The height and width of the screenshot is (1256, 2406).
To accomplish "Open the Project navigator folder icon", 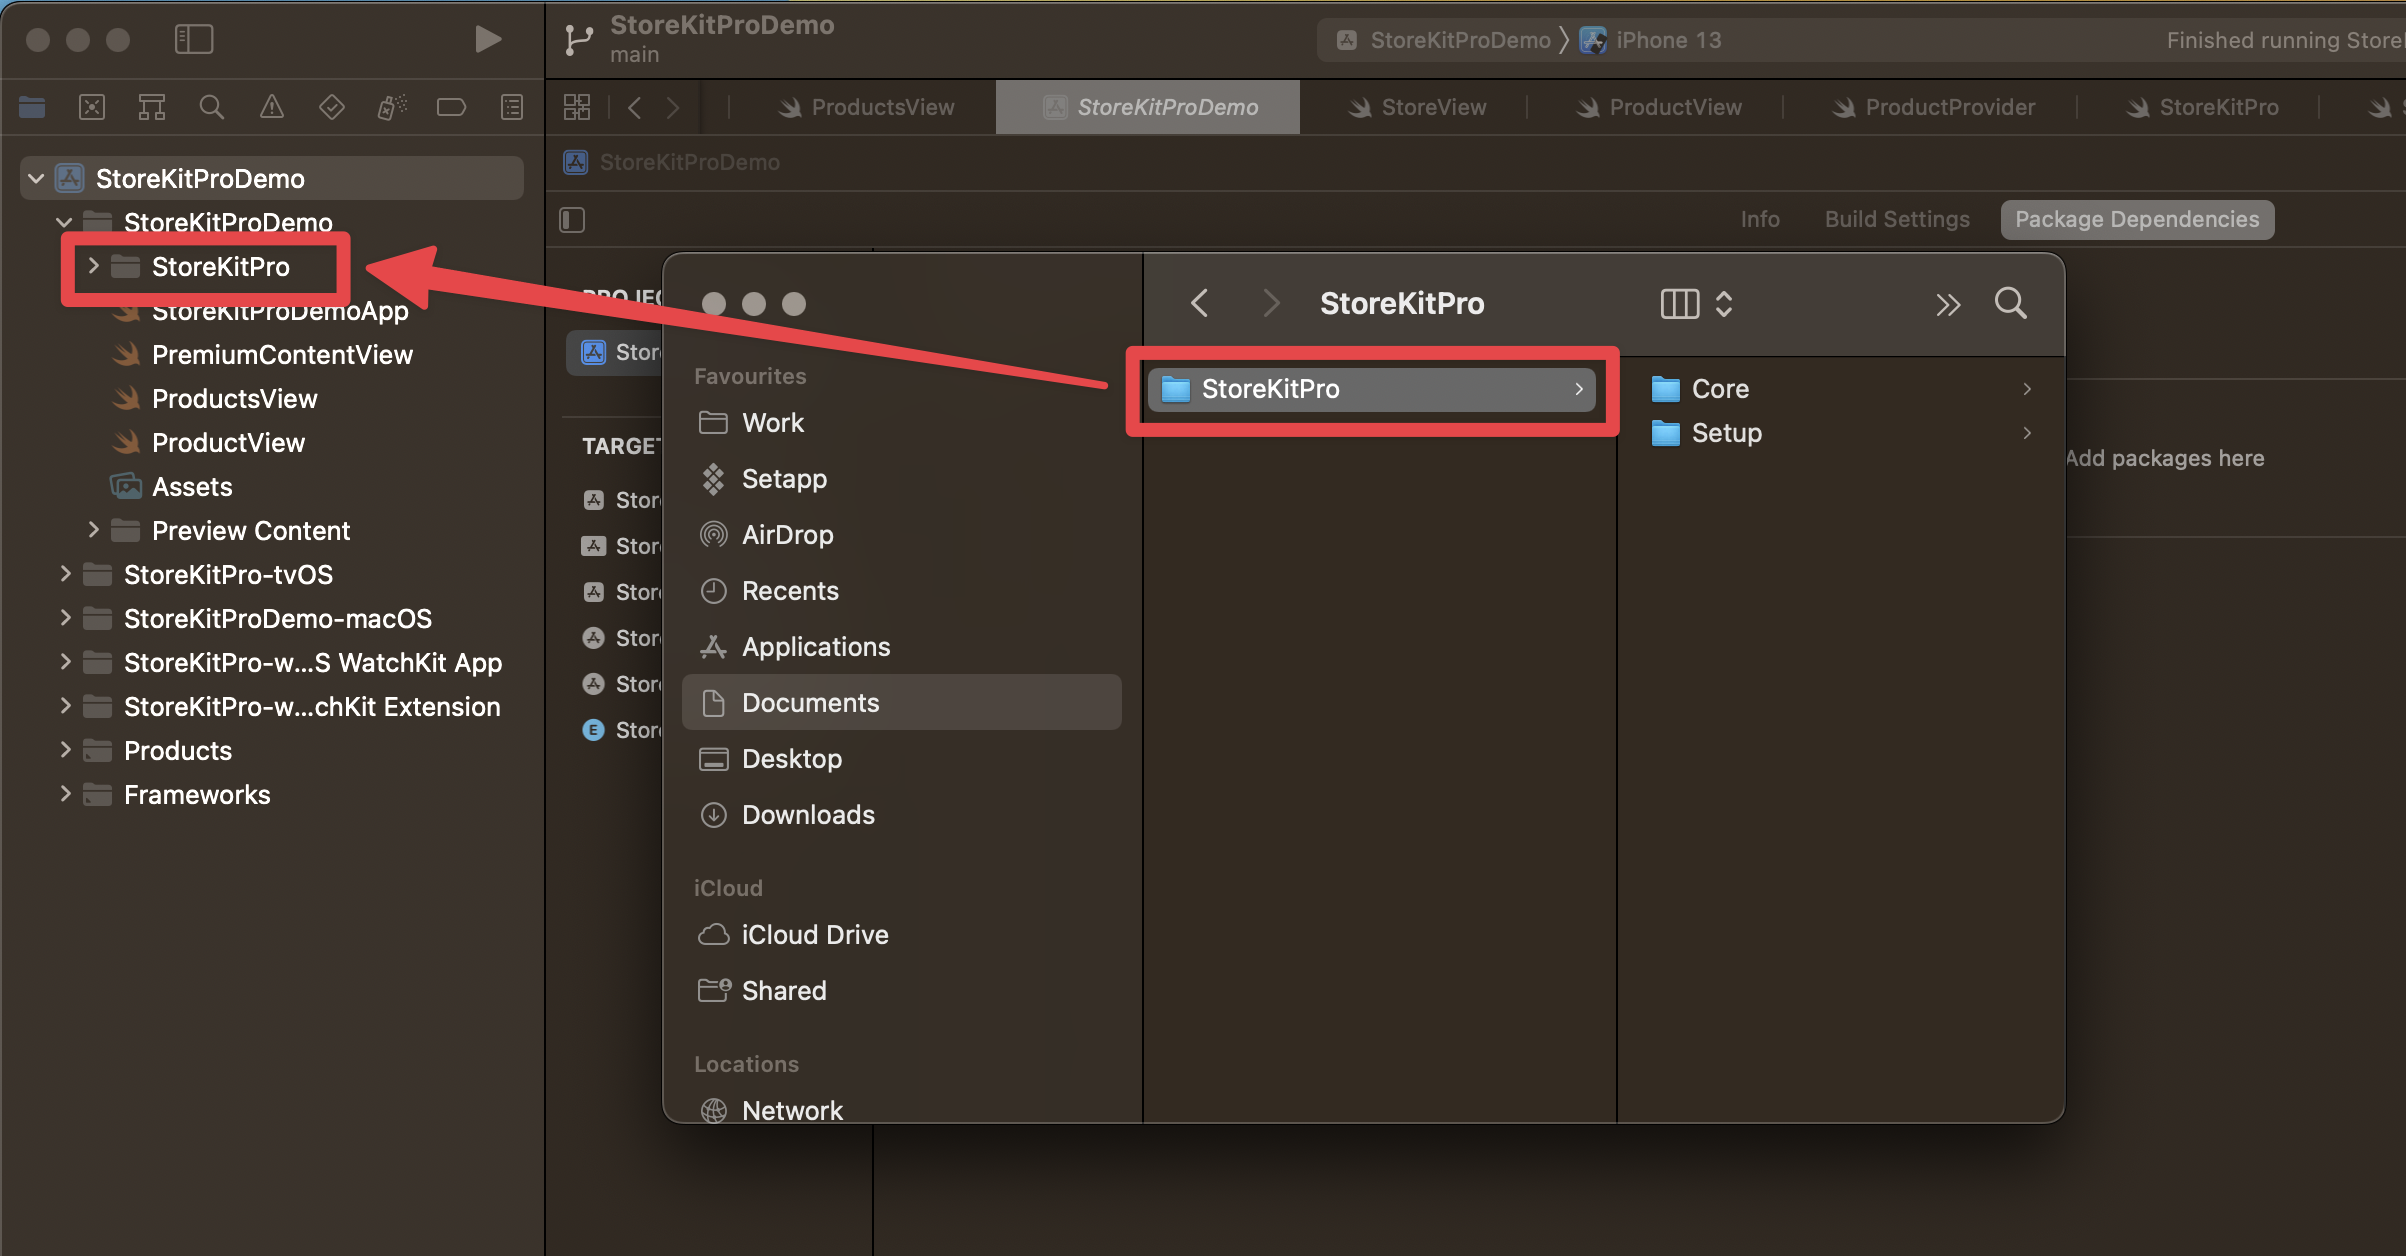I will click(32, 107).
